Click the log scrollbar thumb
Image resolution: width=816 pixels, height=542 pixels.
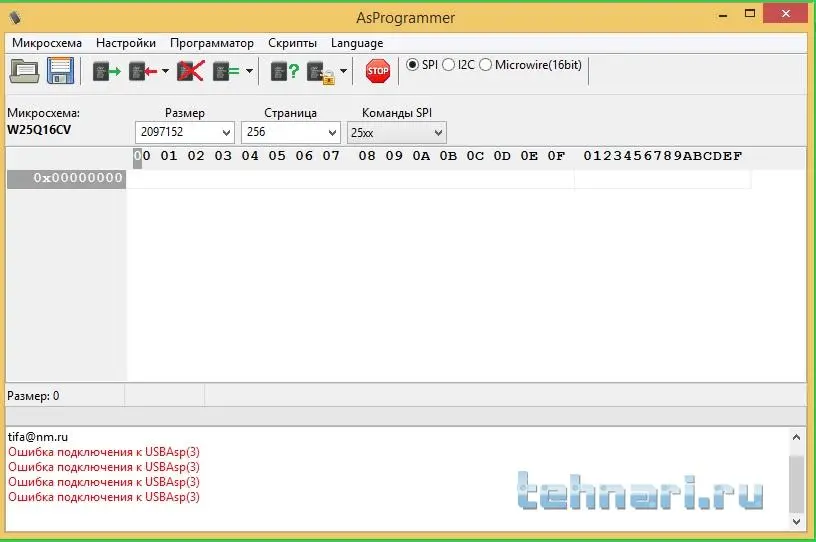(x=796, y=484)
